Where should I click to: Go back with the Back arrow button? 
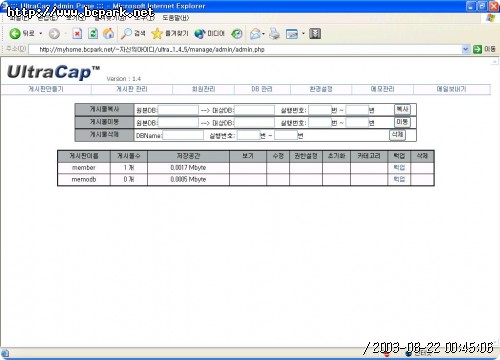coord(22,33)
